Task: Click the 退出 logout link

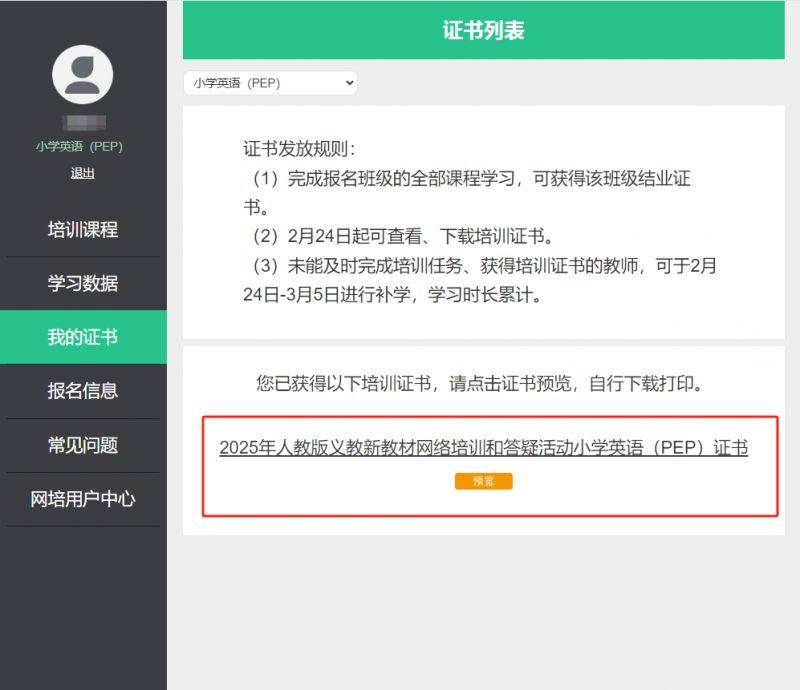Action: click(83, 173)
